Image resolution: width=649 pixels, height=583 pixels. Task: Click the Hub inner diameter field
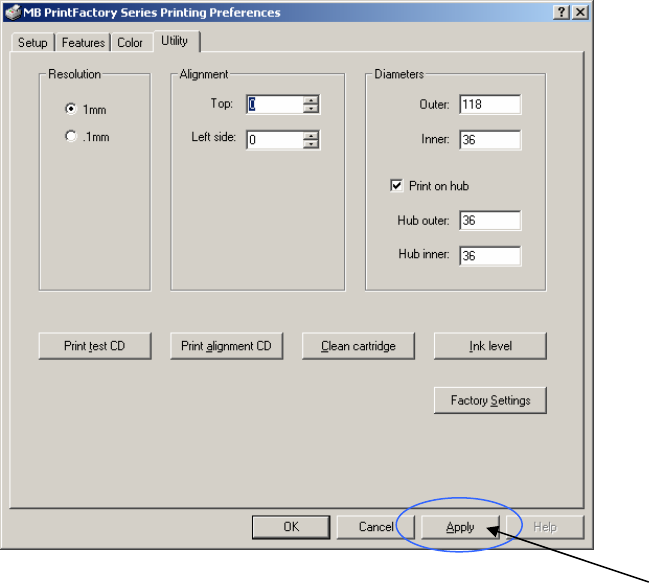click(490, 256)
